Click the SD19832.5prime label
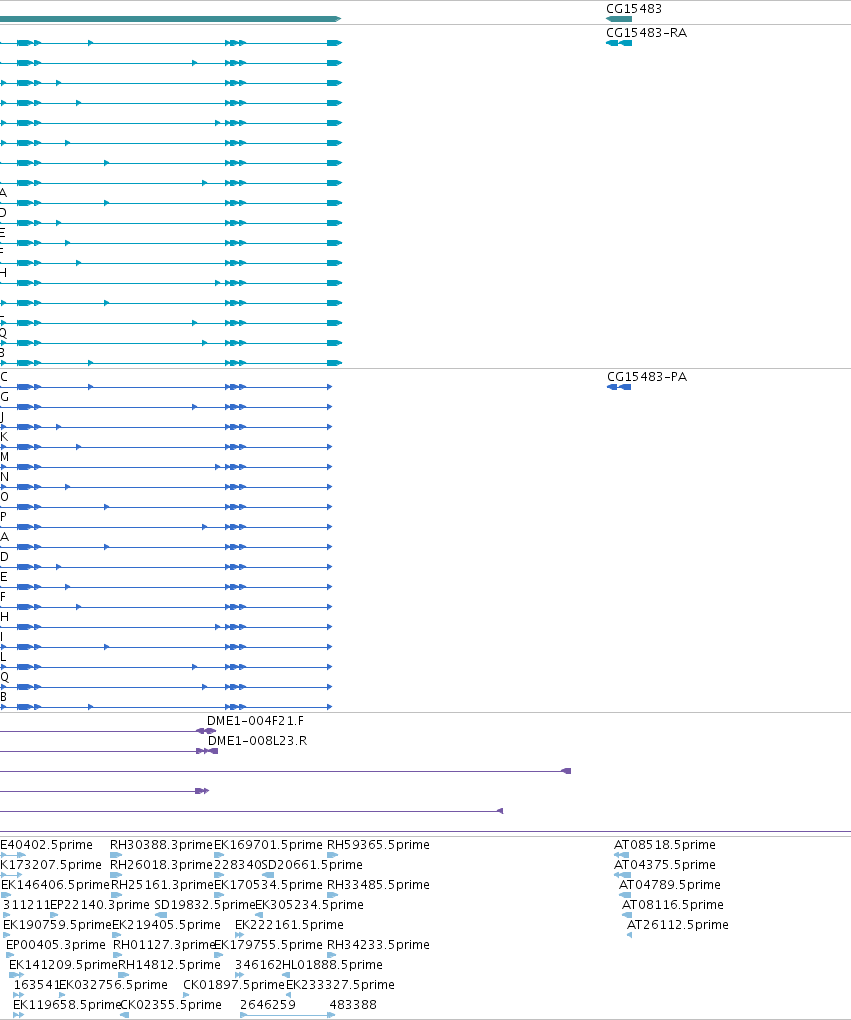The width and height of the screenshot is (851, 1020). (205, 905)
